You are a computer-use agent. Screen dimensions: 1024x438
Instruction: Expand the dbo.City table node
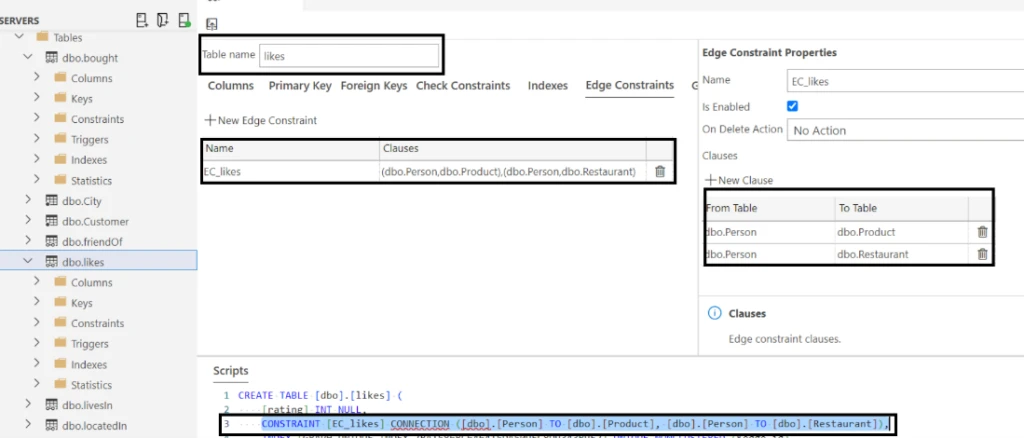tap(27, 200)
